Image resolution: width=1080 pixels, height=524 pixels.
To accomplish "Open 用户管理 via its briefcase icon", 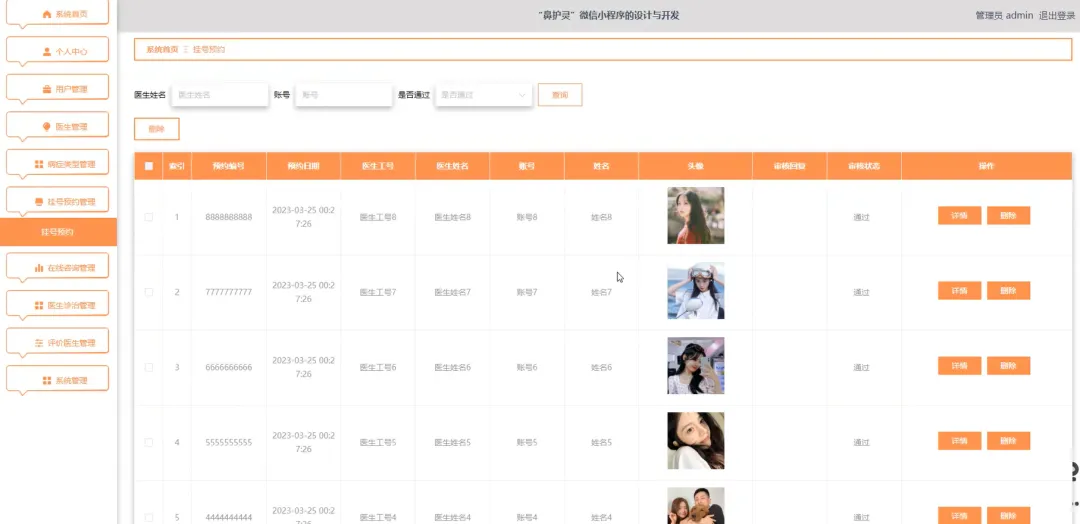I will [47, 89].
